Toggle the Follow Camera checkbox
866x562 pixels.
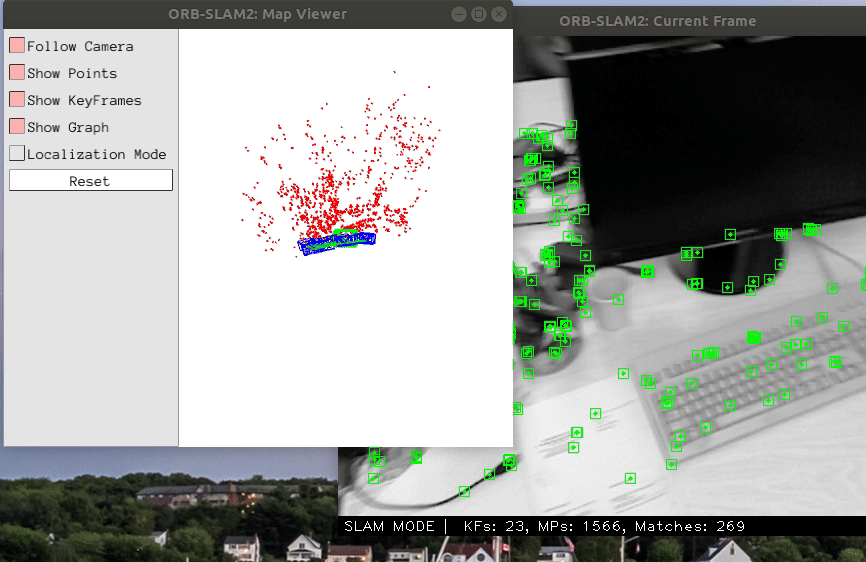pos(17,46)
